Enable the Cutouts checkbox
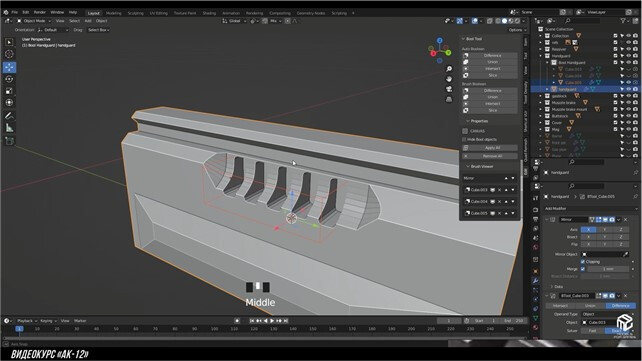 (465, 131)
